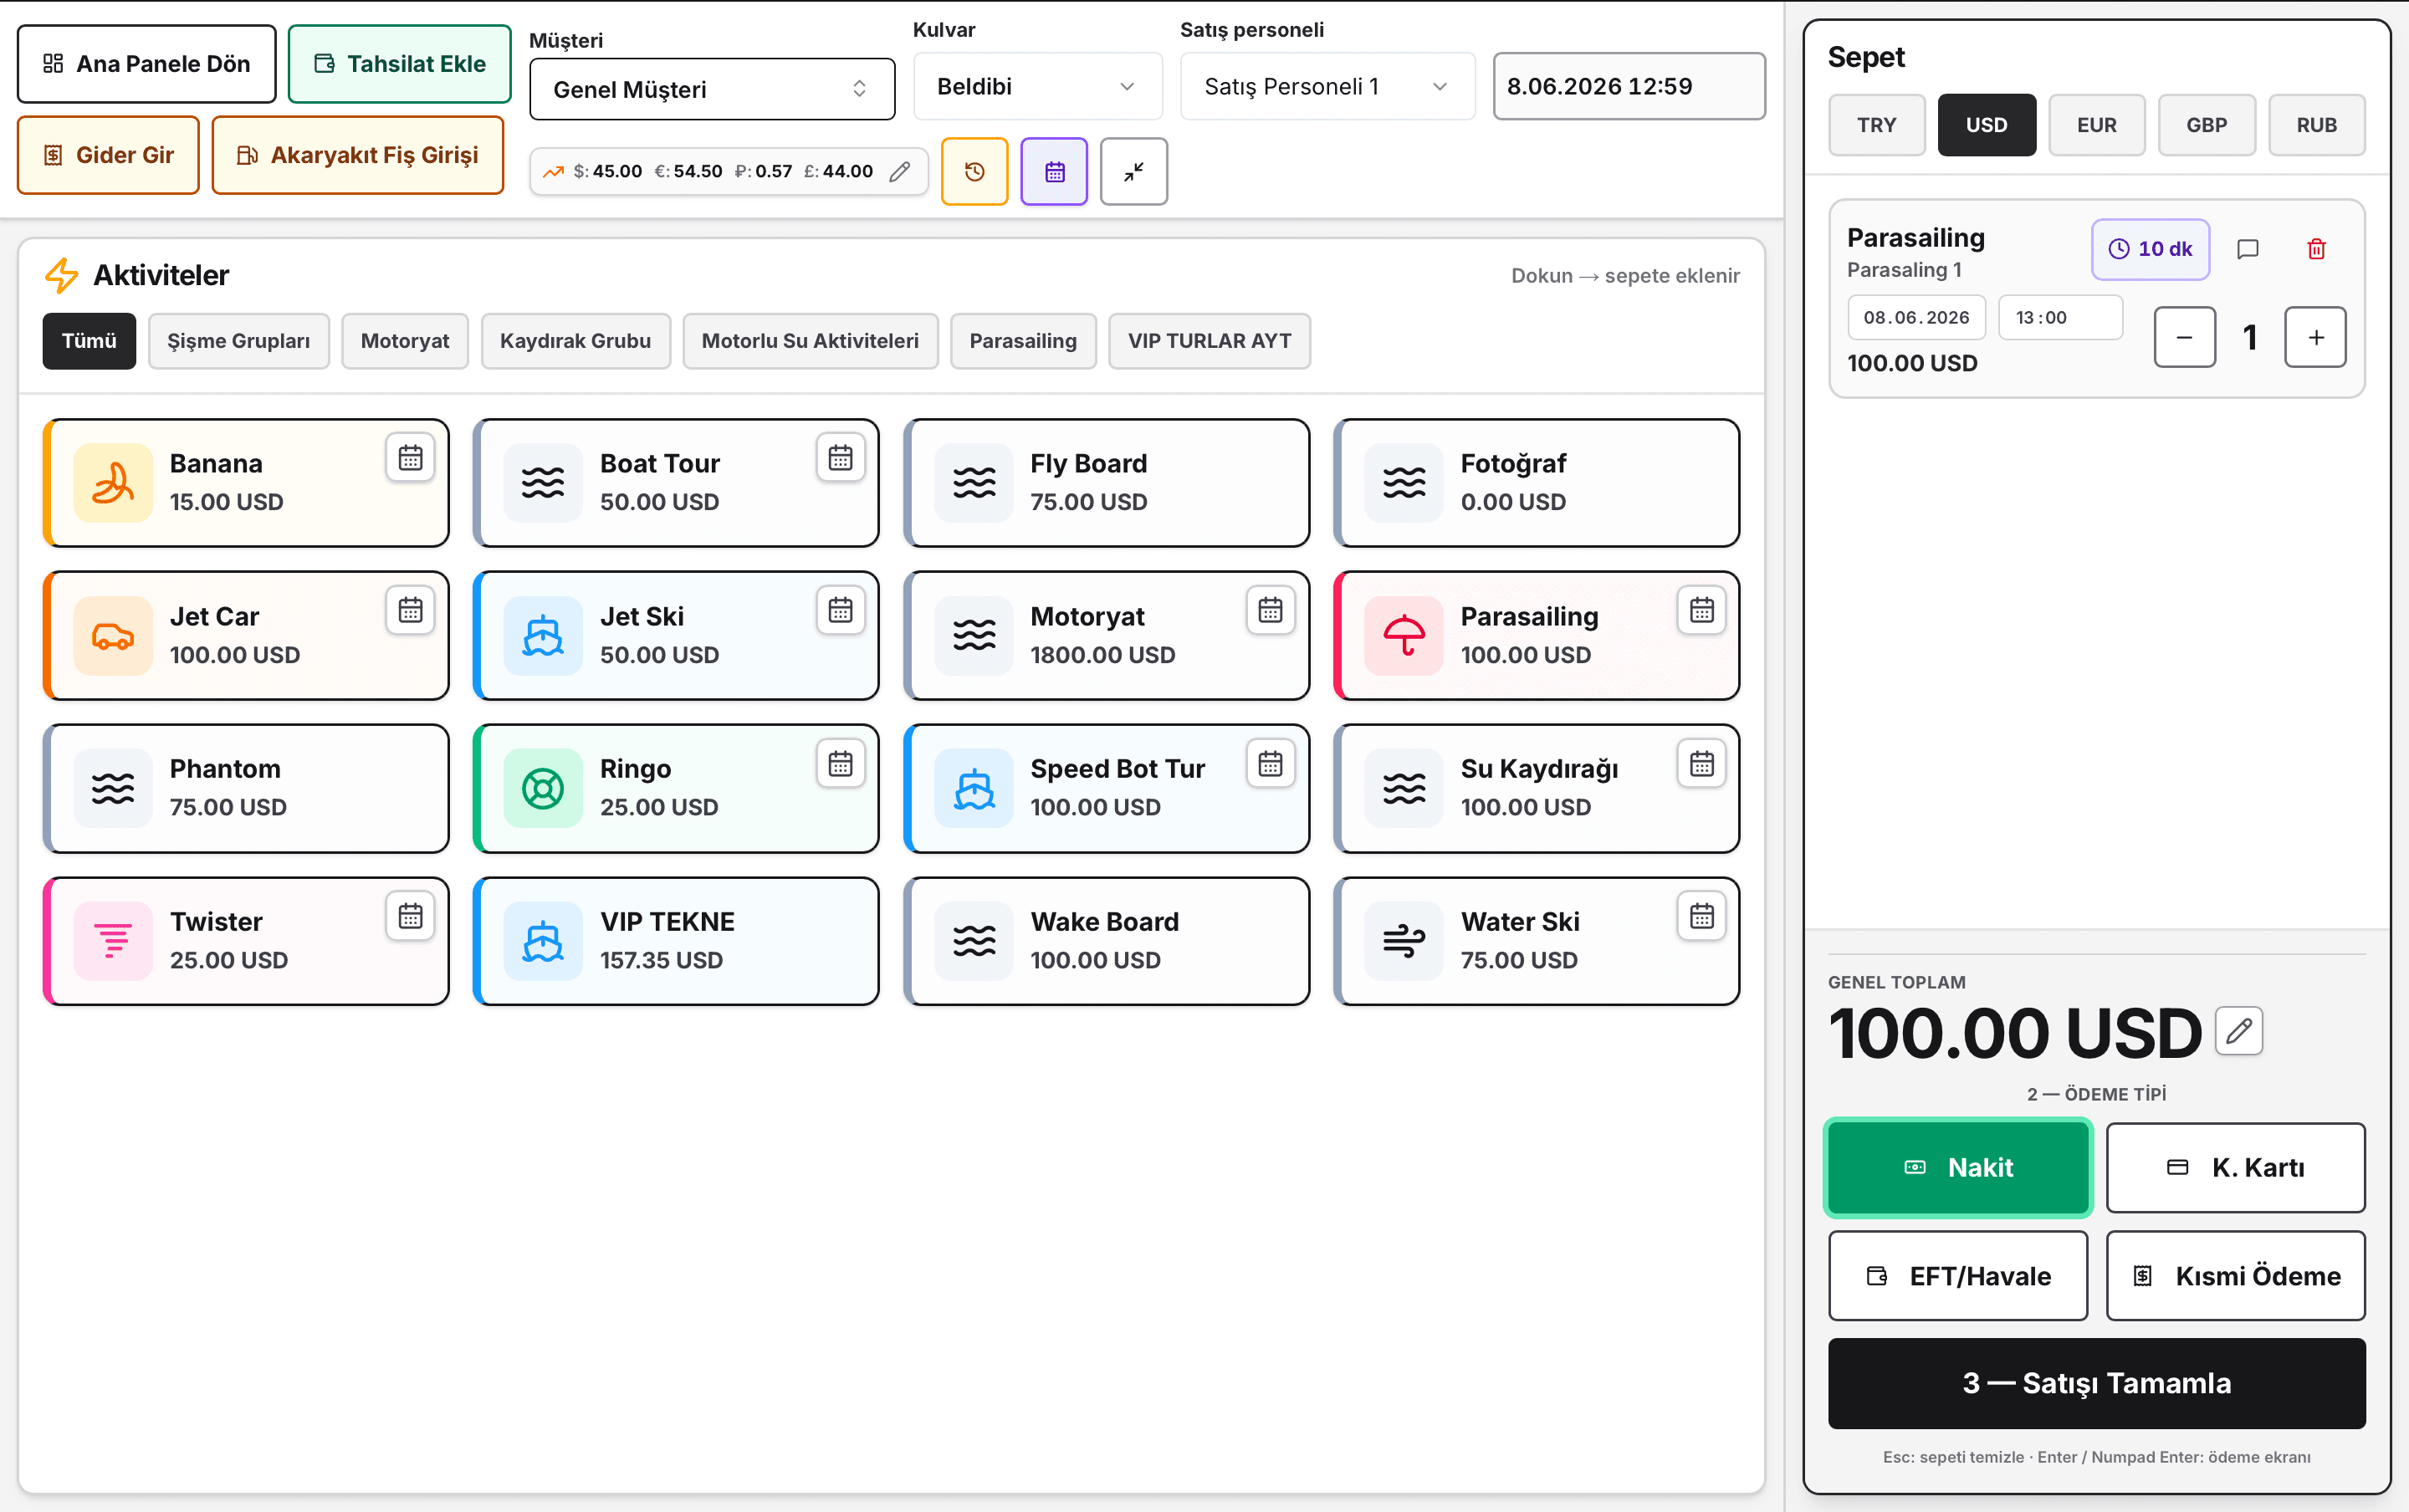2409x1512 pixels.
Task: Open calendar on the Jet Ski card
Action: (840, 610)
